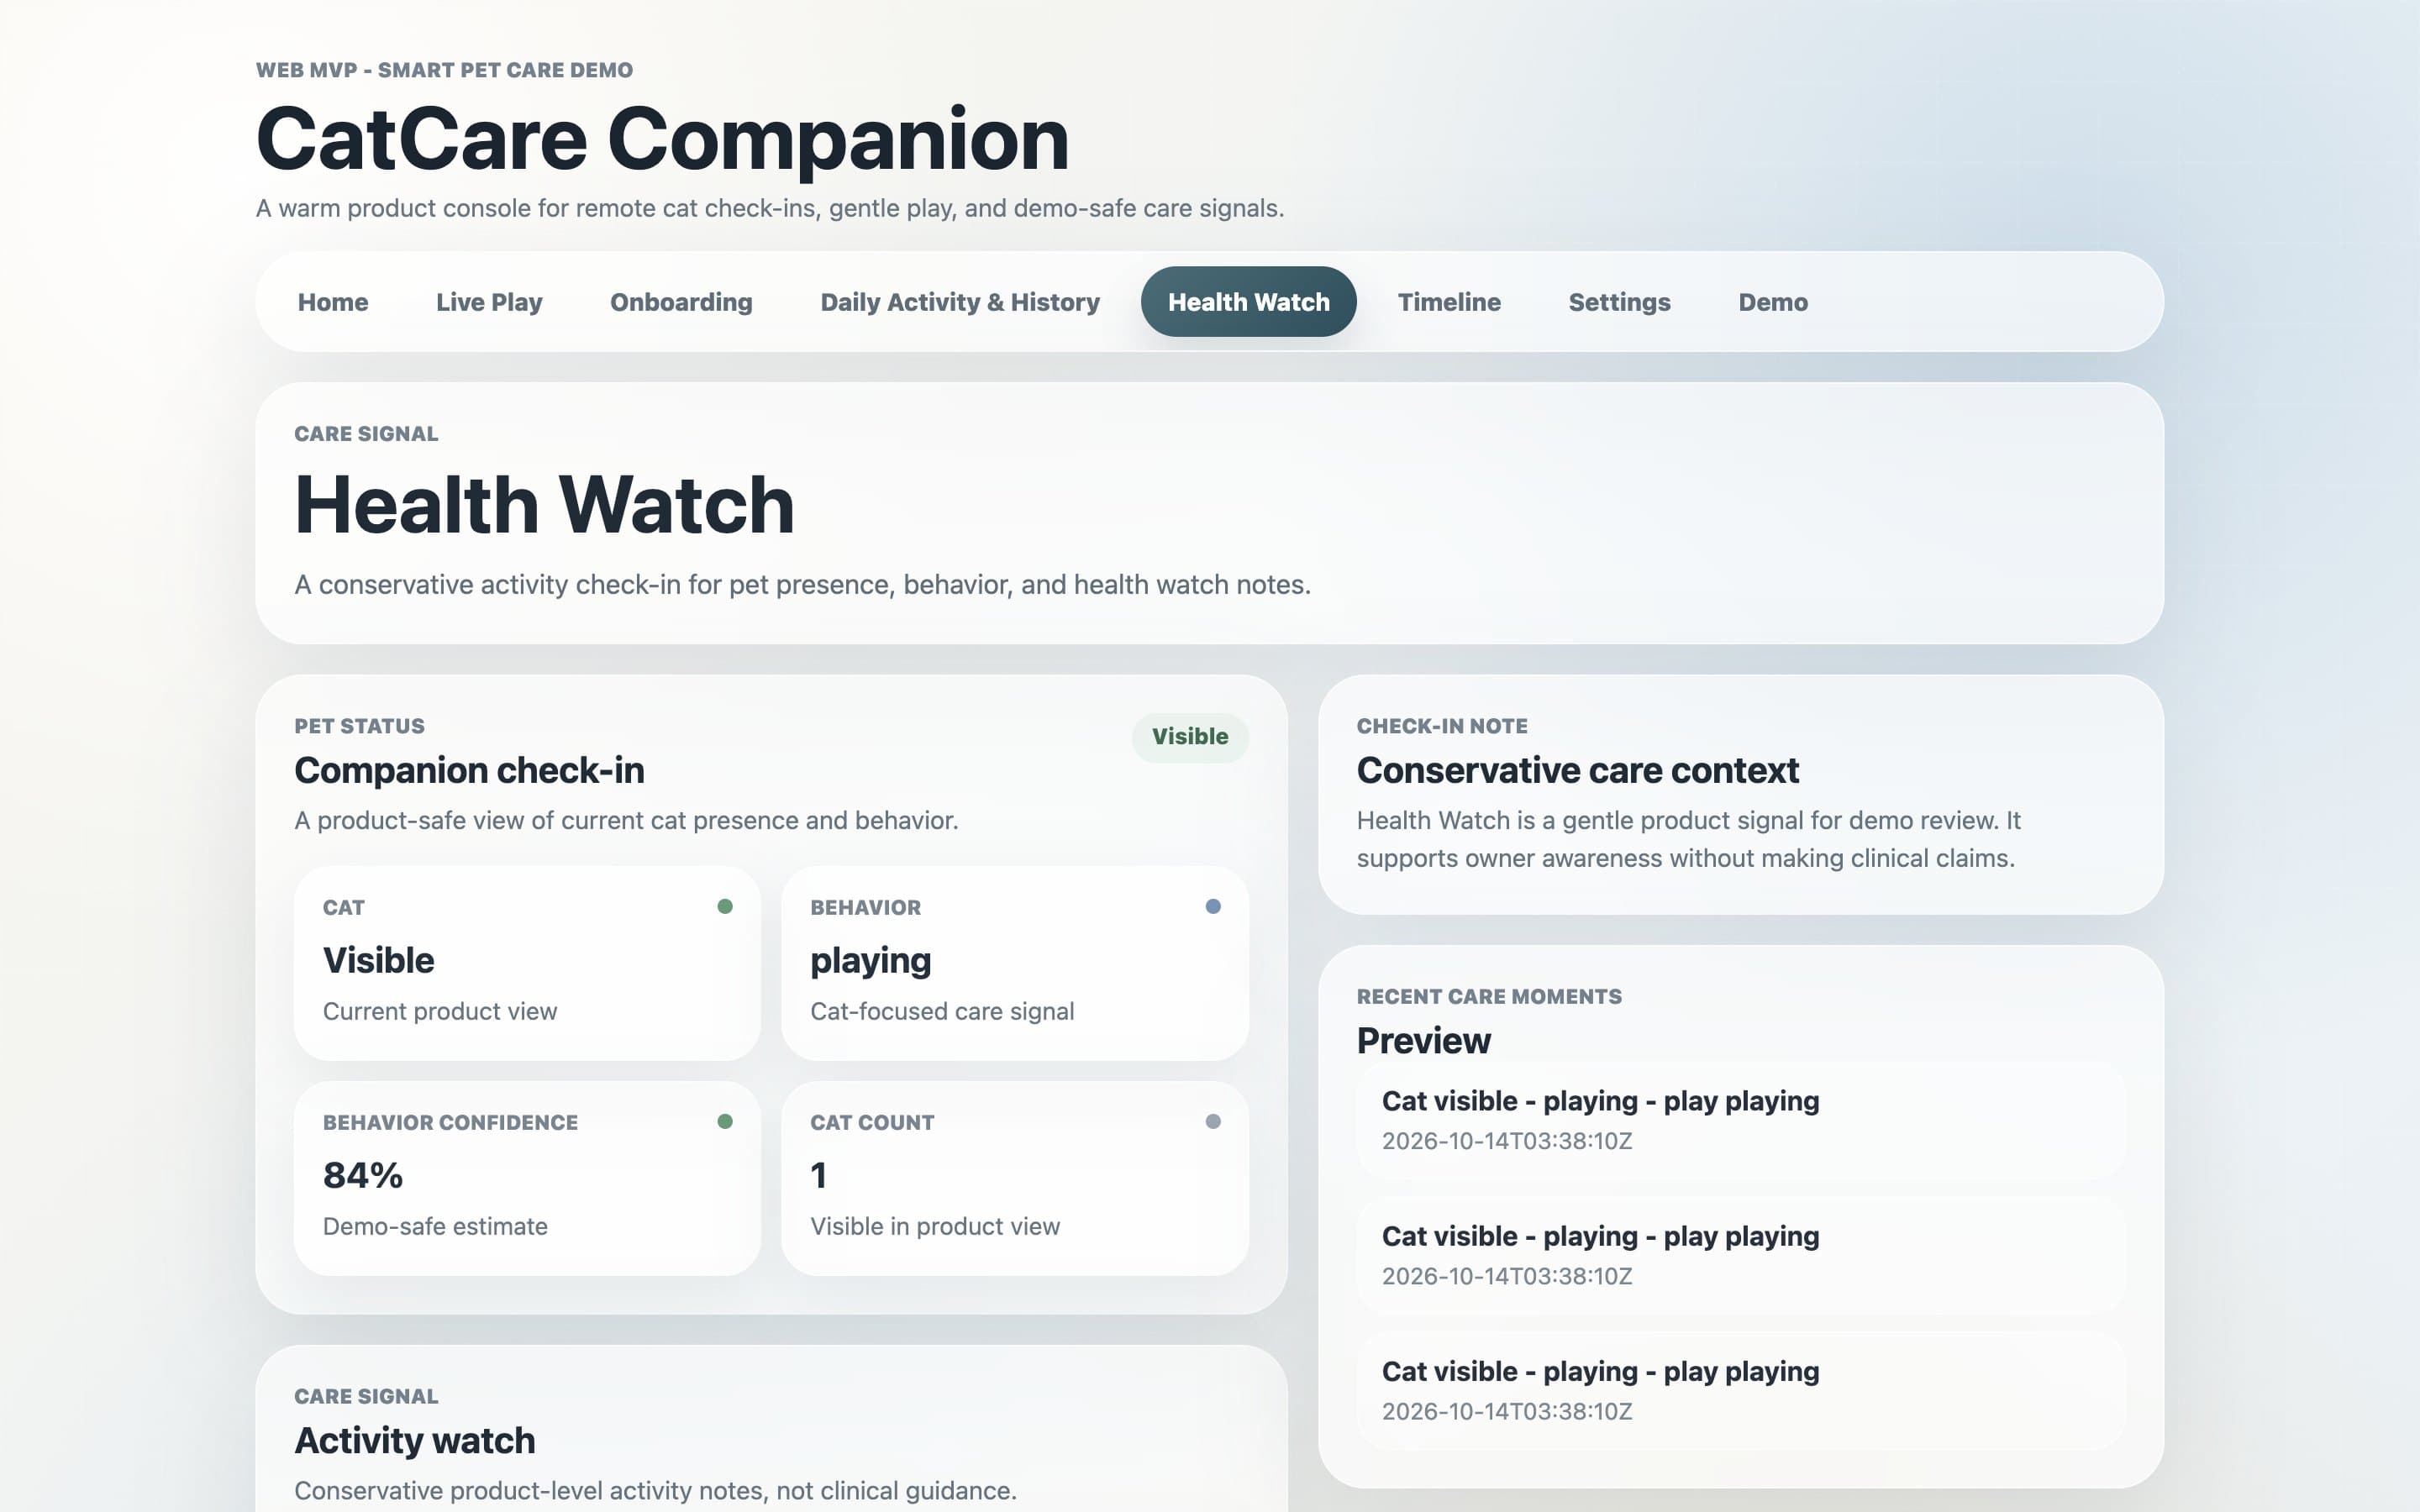Switch to the Live Play tab

(x=489, y=302)
